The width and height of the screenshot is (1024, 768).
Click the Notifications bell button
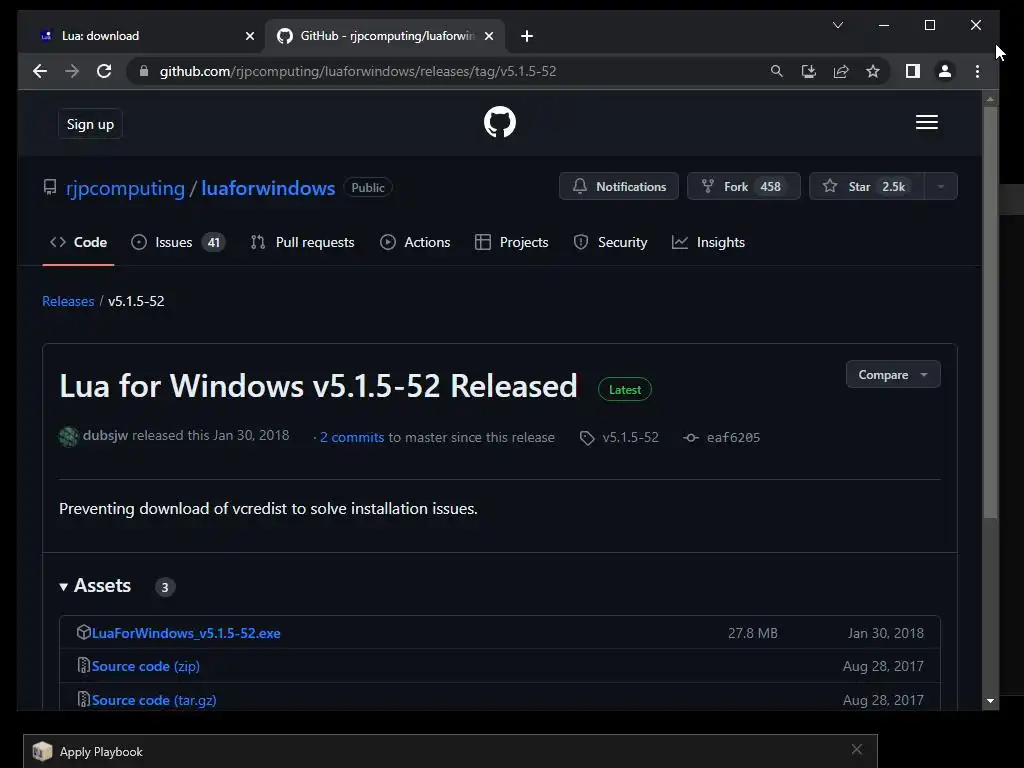click(619, 186)
